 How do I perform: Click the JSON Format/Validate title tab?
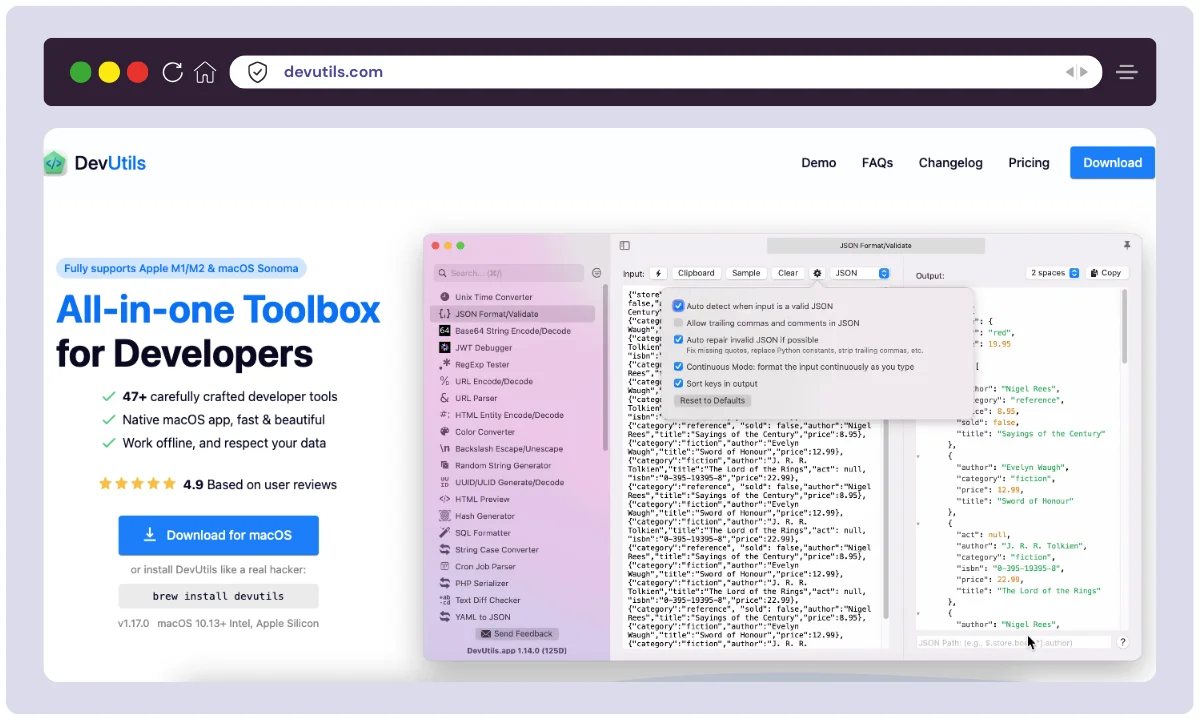click(875, 245)
